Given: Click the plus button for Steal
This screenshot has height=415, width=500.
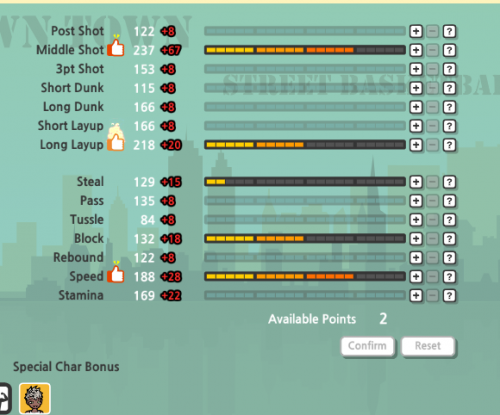Looking at the screenshot, I should [416, 182].
